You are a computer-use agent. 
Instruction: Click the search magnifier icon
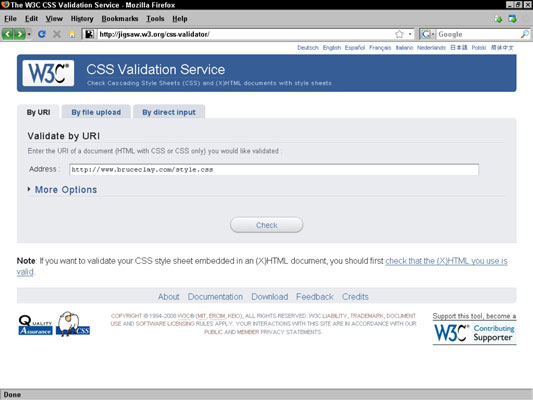[525, 34]
